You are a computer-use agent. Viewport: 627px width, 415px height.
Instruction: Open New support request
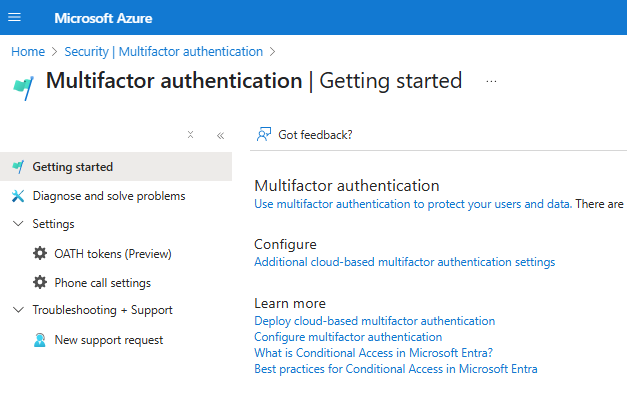(108, 340)
